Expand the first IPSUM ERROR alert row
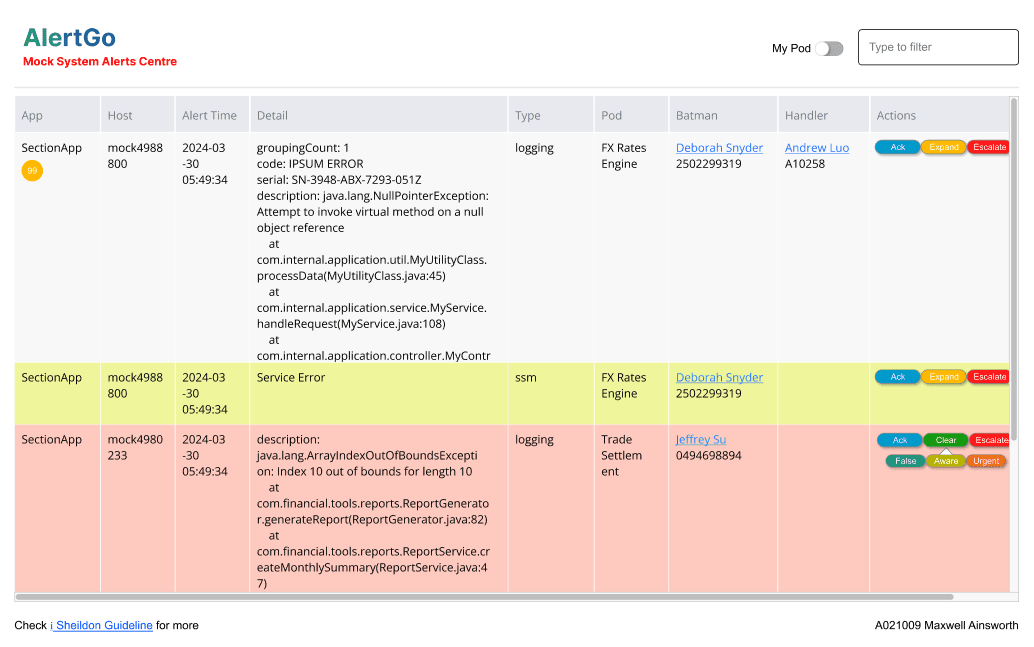Screen dimensions: 1034x647 click(944, 147)
